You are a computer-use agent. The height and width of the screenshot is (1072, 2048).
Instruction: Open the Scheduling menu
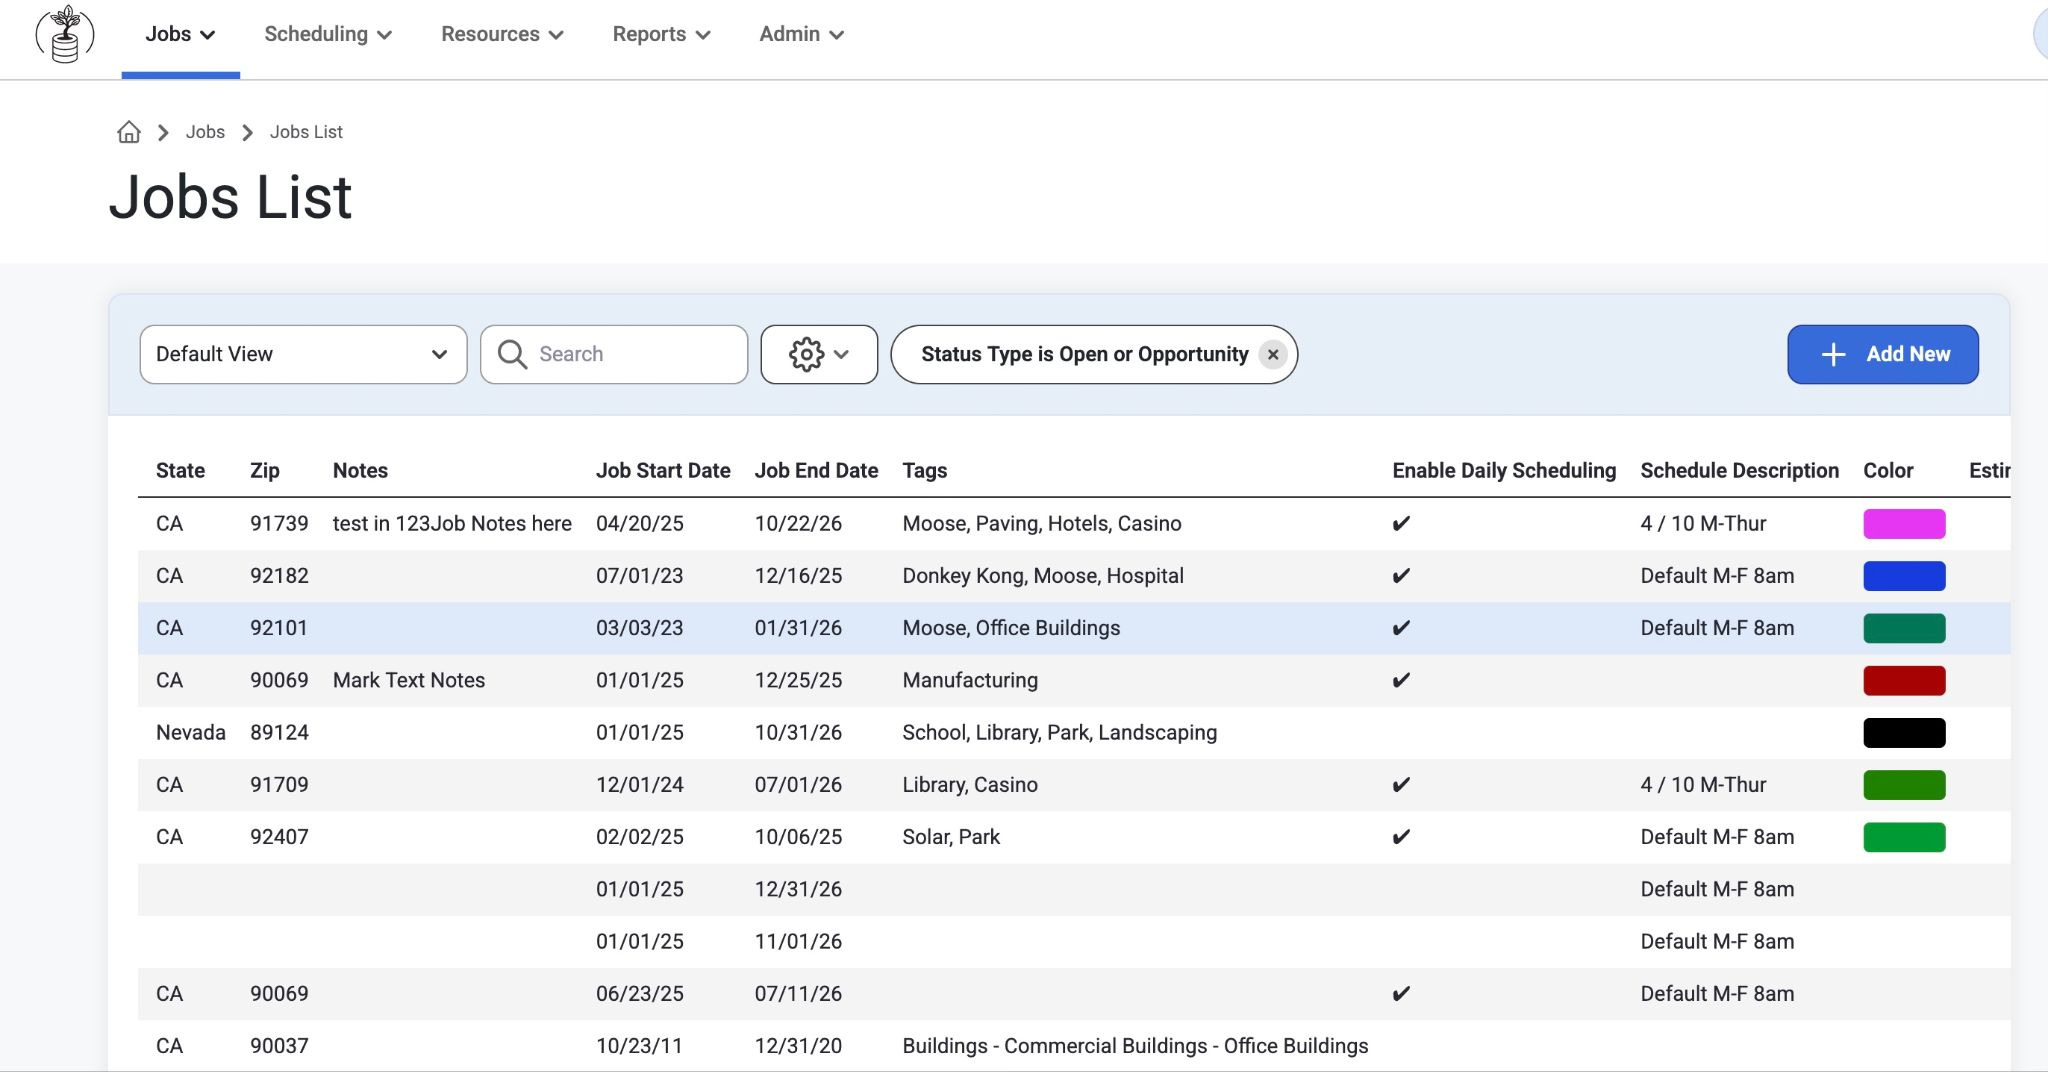point(328,34)
